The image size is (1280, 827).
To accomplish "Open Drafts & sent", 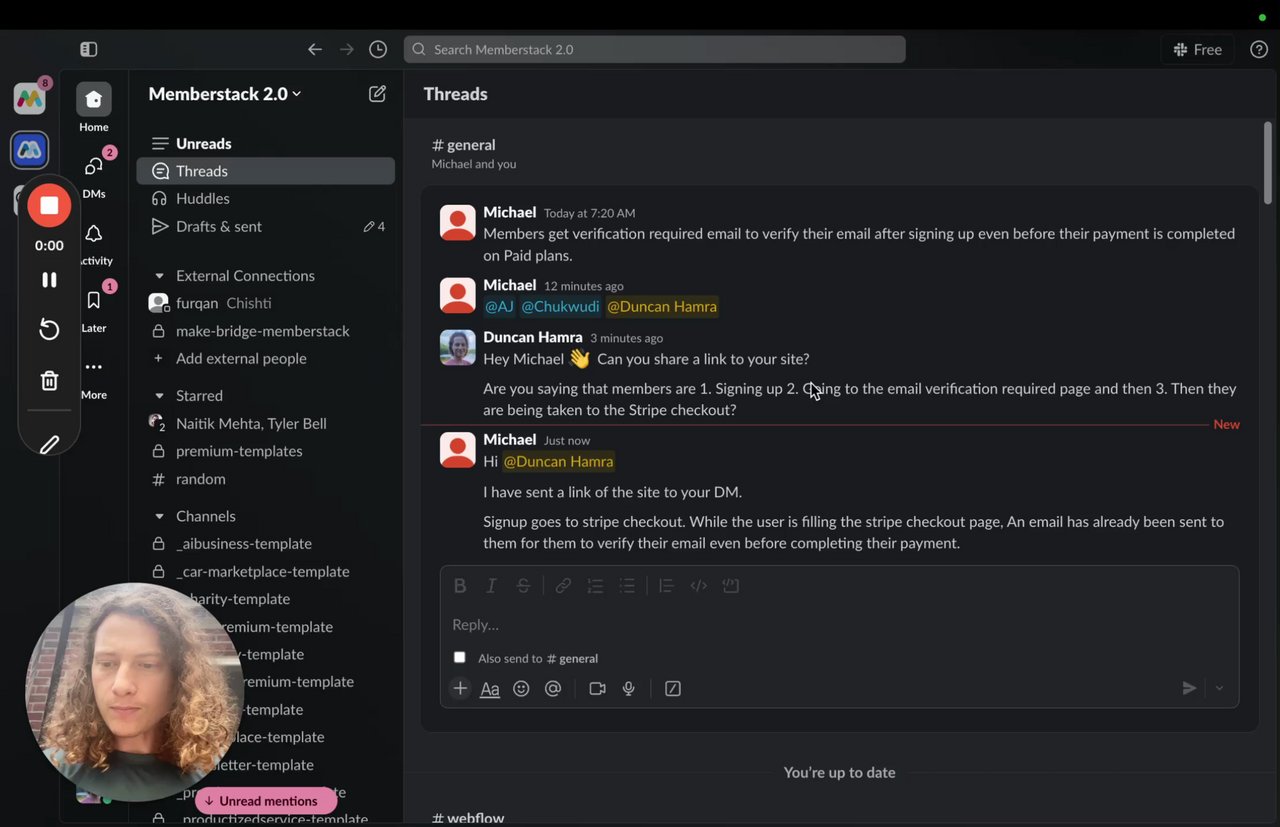I will tap(266, 226).
